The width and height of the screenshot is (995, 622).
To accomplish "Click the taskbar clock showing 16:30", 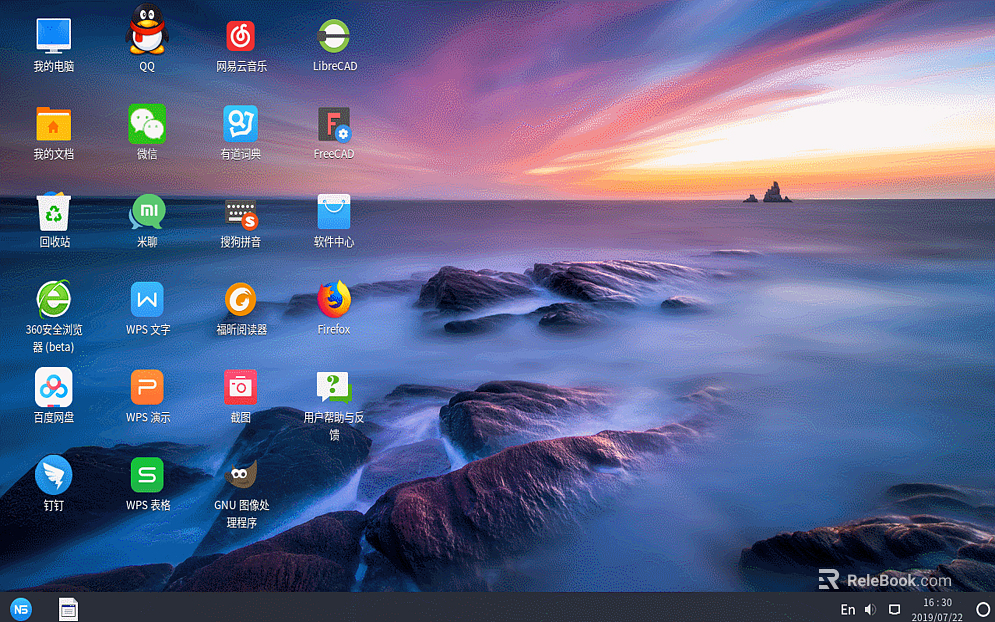I will coord(937,609).
